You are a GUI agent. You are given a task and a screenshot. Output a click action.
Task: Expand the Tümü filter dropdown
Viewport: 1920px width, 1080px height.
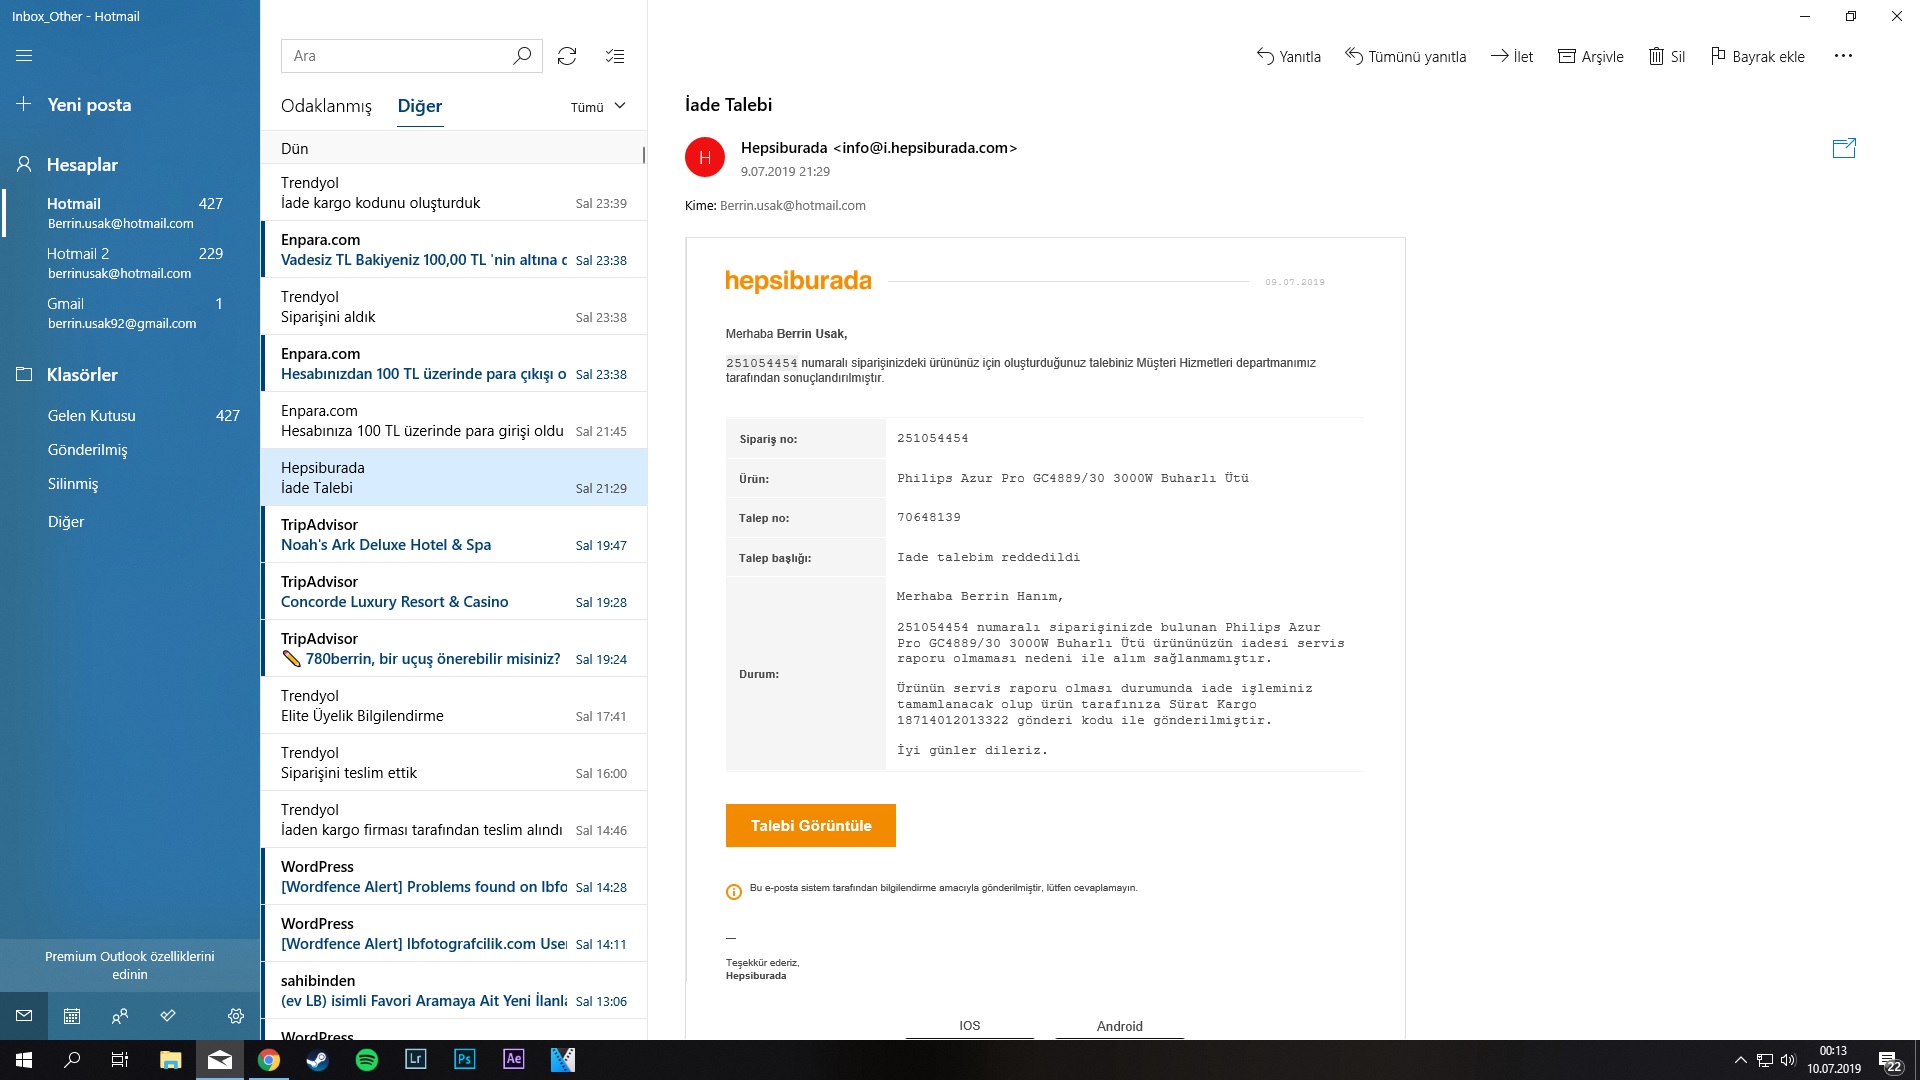pos(598,107)
